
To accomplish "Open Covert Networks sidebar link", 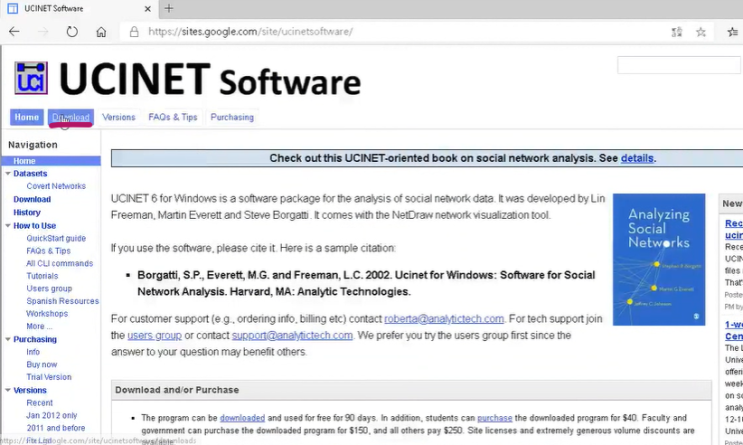I will click(x=56, y=186).
